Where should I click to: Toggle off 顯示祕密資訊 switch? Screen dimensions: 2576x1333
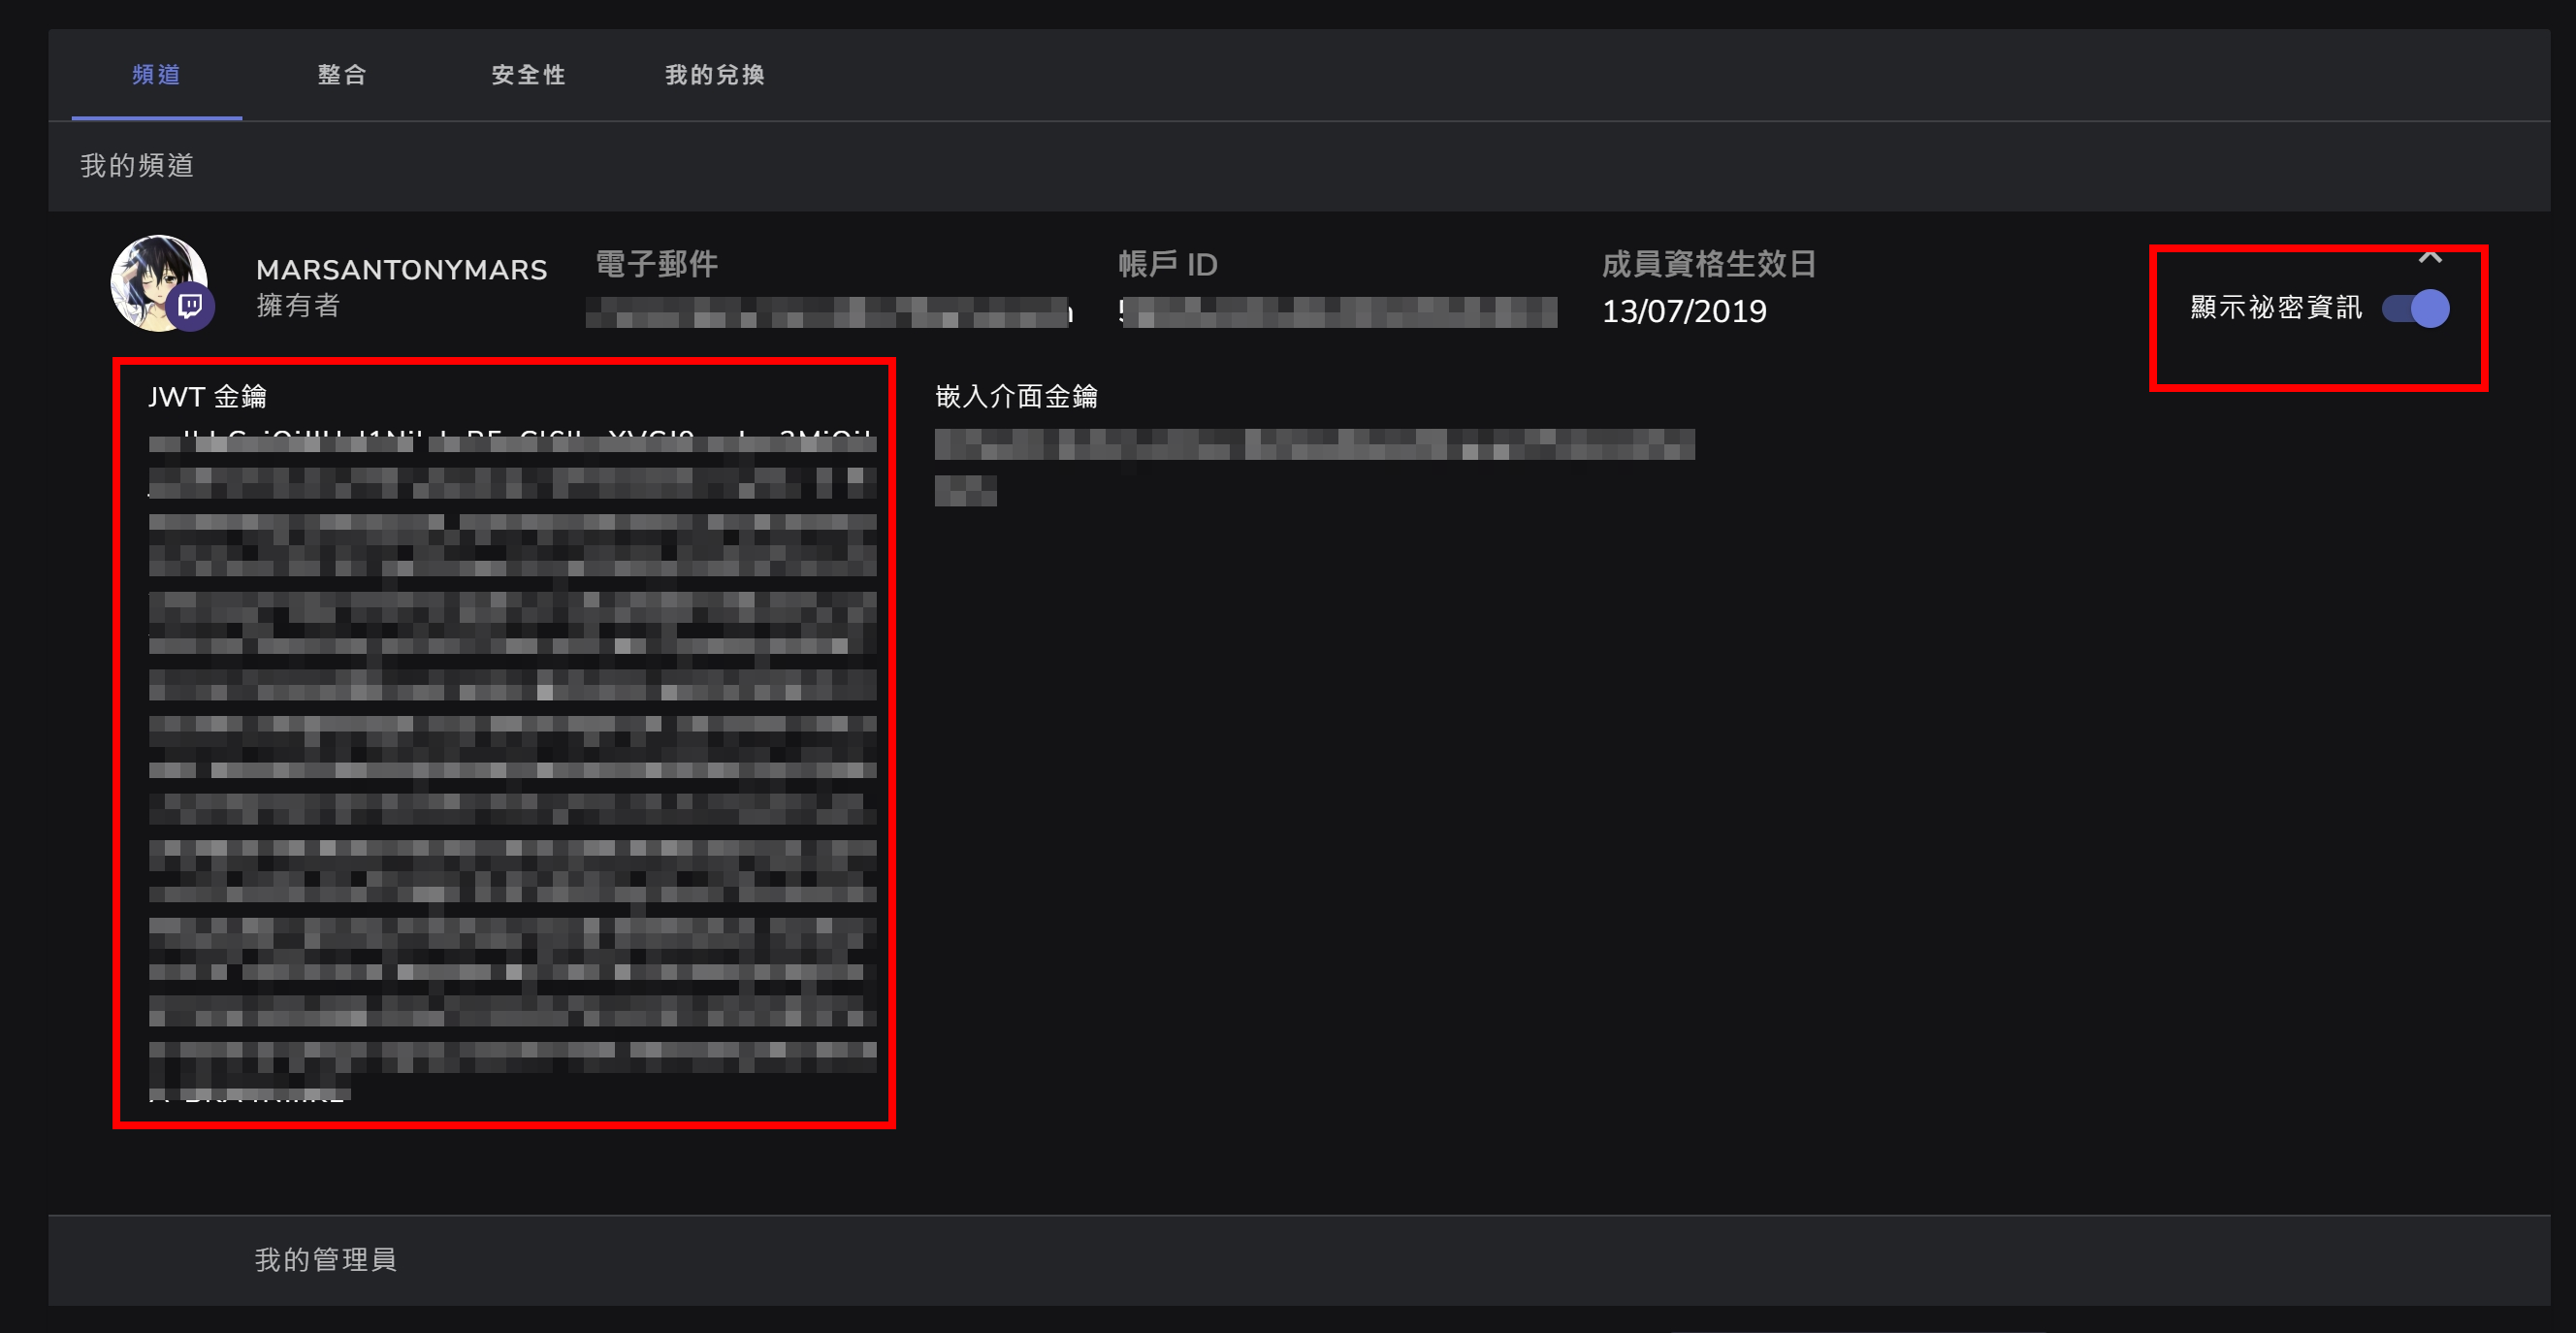click(x=2415, y=309)
